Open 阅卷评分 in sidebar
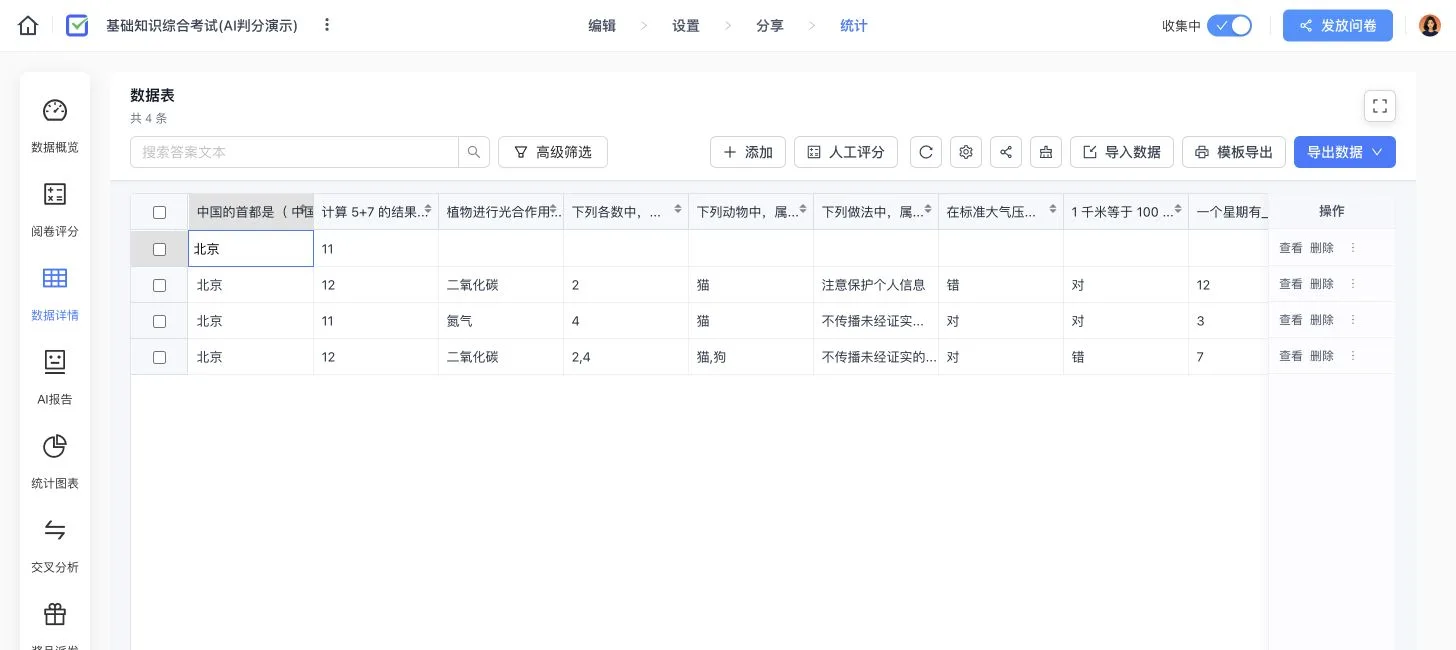Viewport: 1456px width, 650px height. tap(55, 209)
